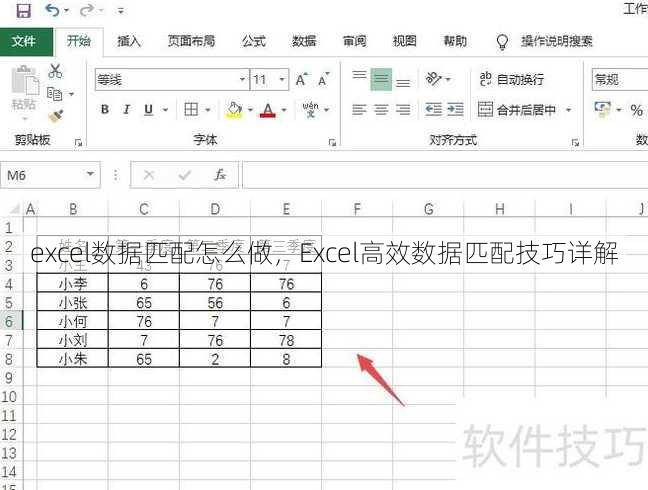Toggle the highlighted Middle Align icon
This screenshot has width=648, height=490.
pos(381,79)
